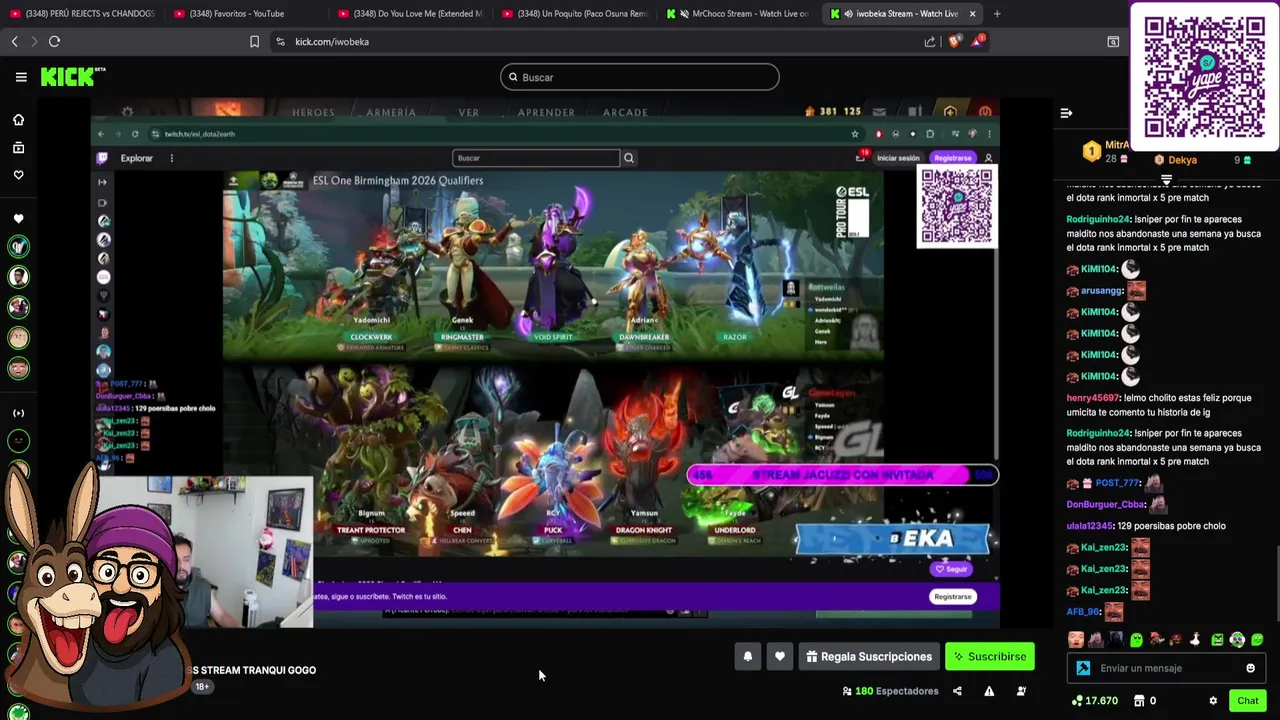Open the channel points balance 17.670
1280x720 pixels.
click(1094, 701)
